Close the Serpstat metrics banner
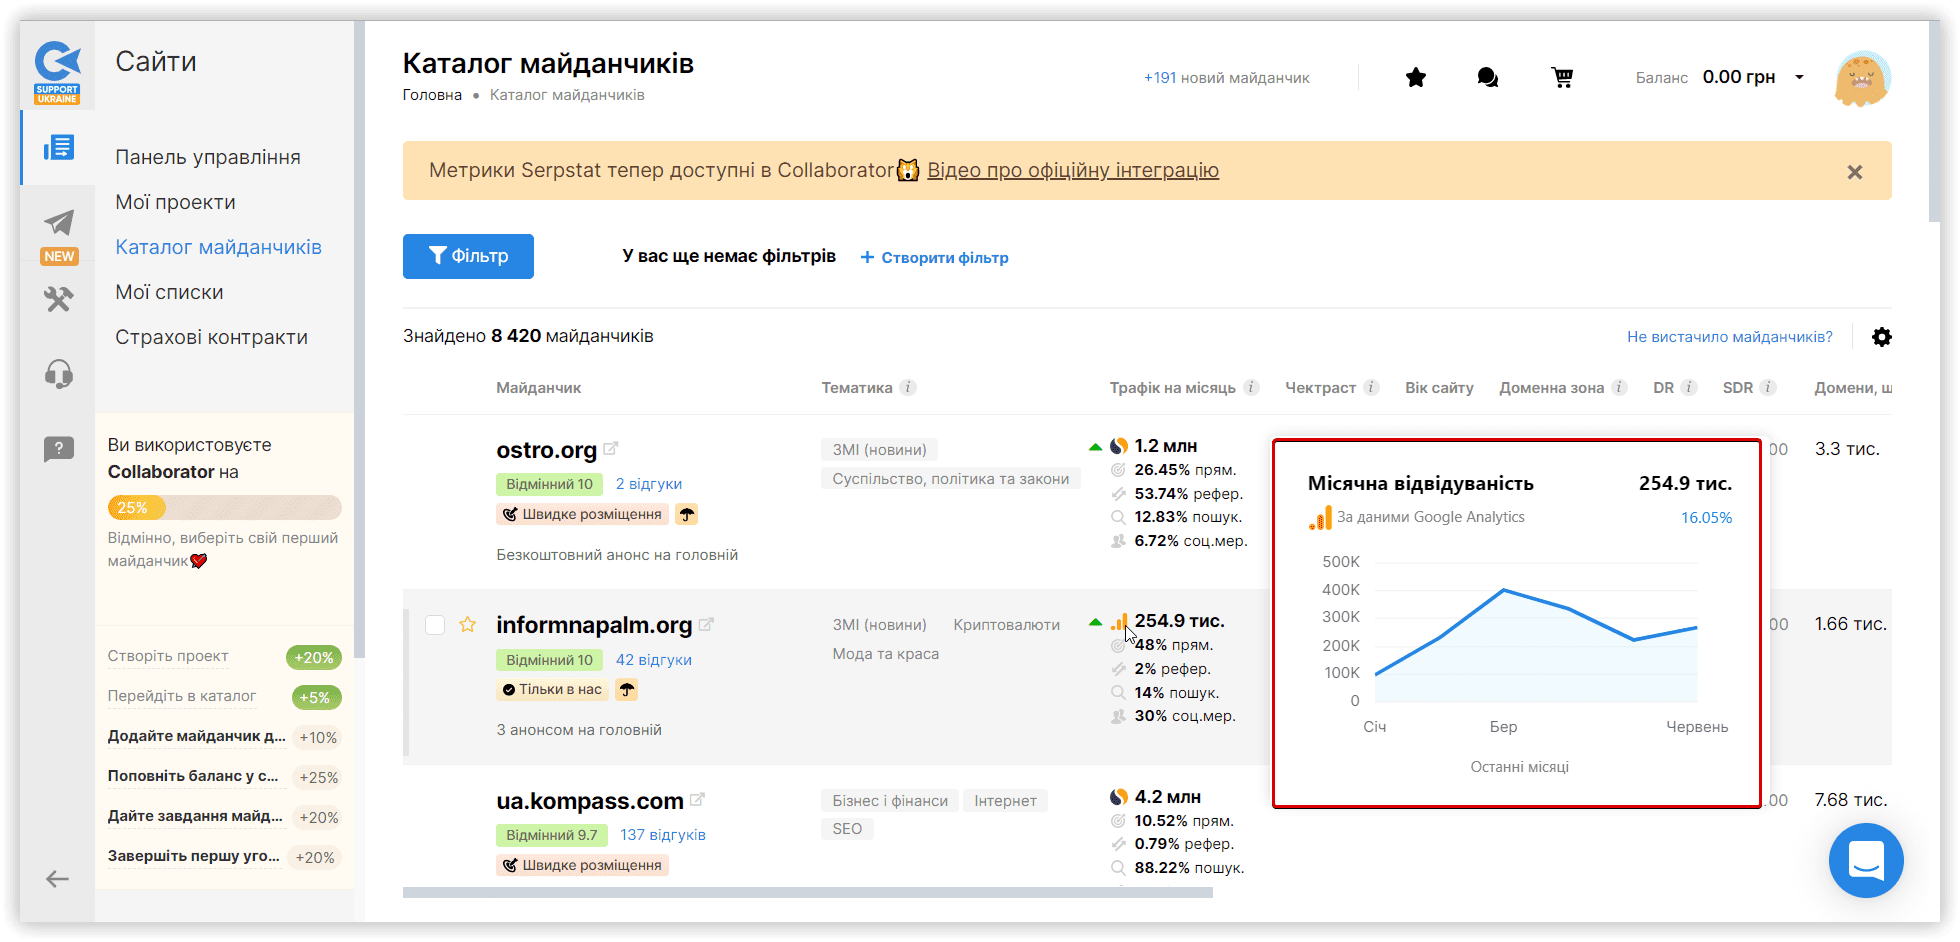Viewport: 1960px width, 942px height. 1855,172
